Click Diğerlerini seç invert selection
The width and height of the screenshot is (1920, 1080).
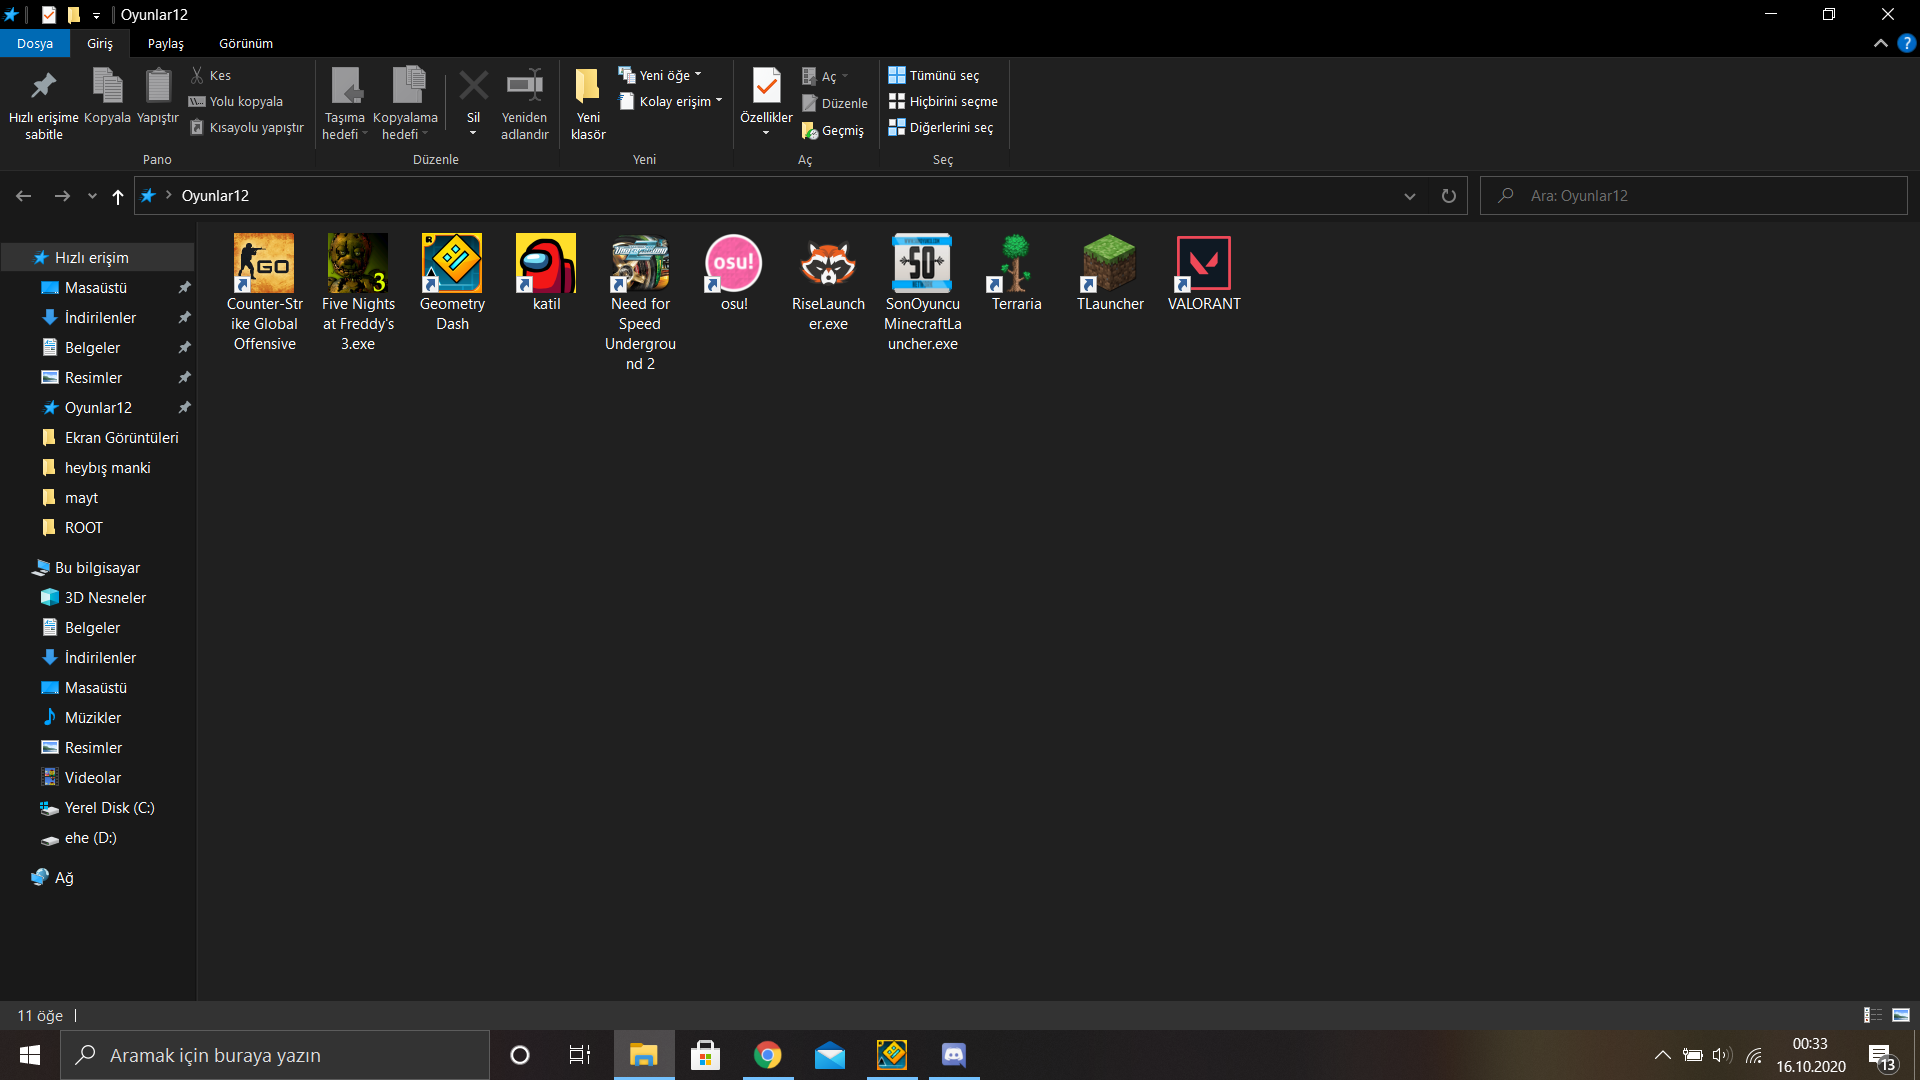(941, 127)
